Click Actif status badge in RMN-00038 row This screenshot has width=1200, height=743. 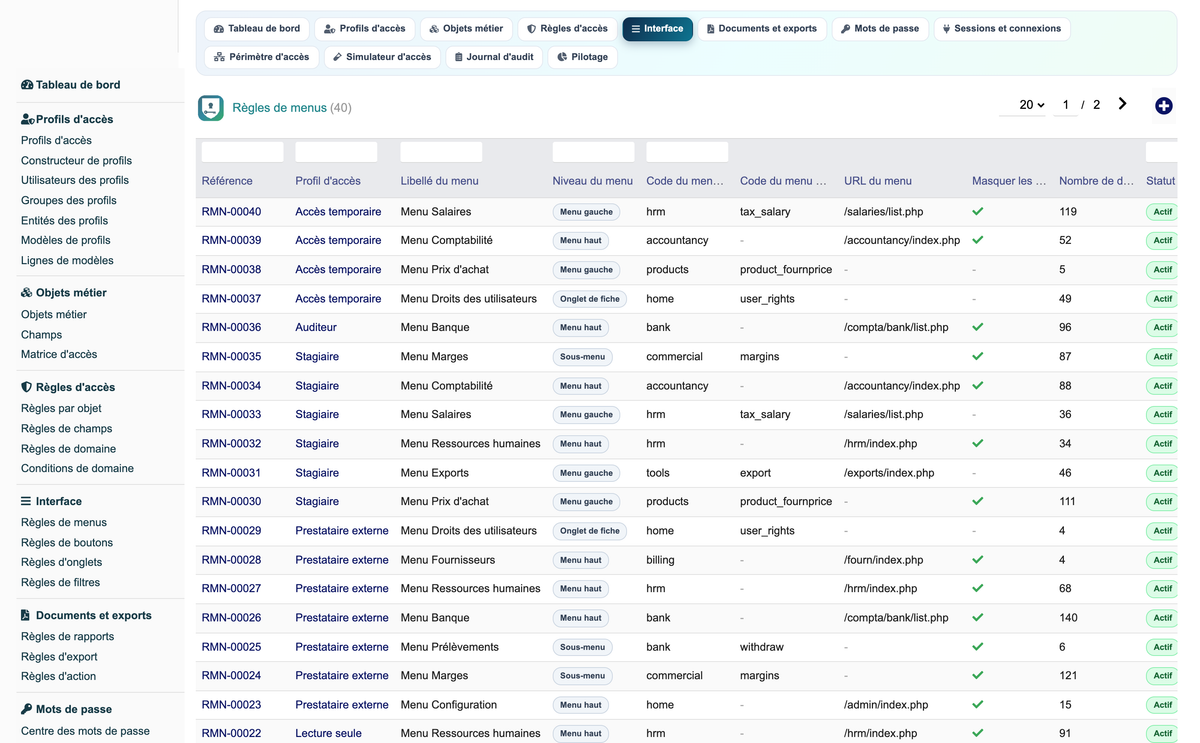click(1162, 270)
